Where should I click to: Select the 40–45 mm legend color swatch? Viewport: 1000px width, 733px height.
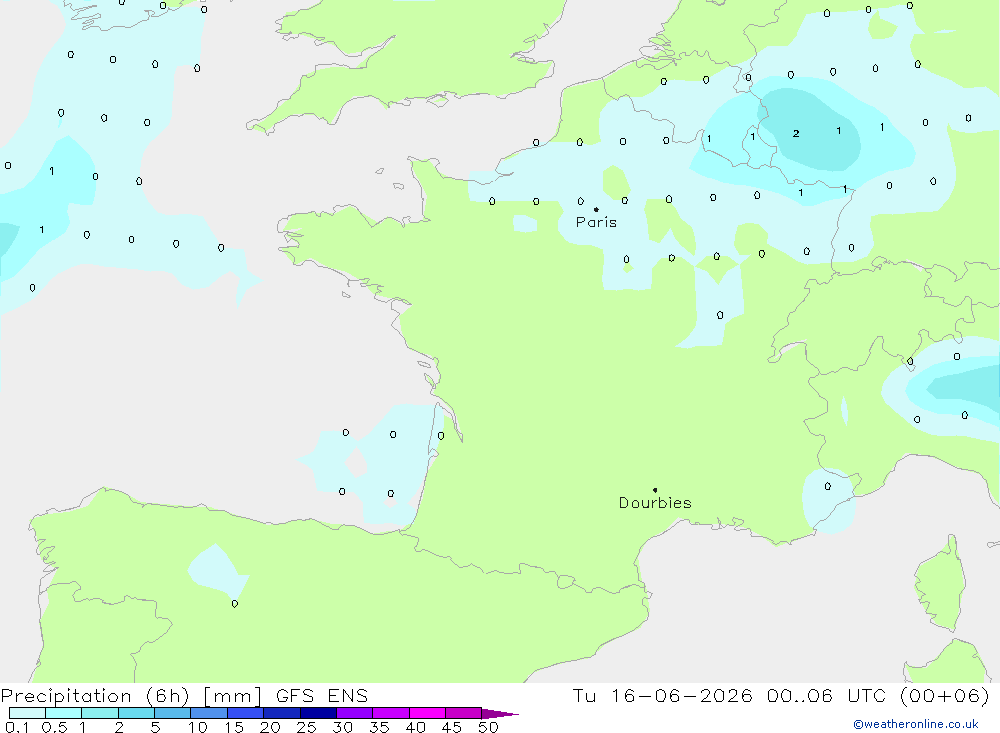[x=427, y=713]
